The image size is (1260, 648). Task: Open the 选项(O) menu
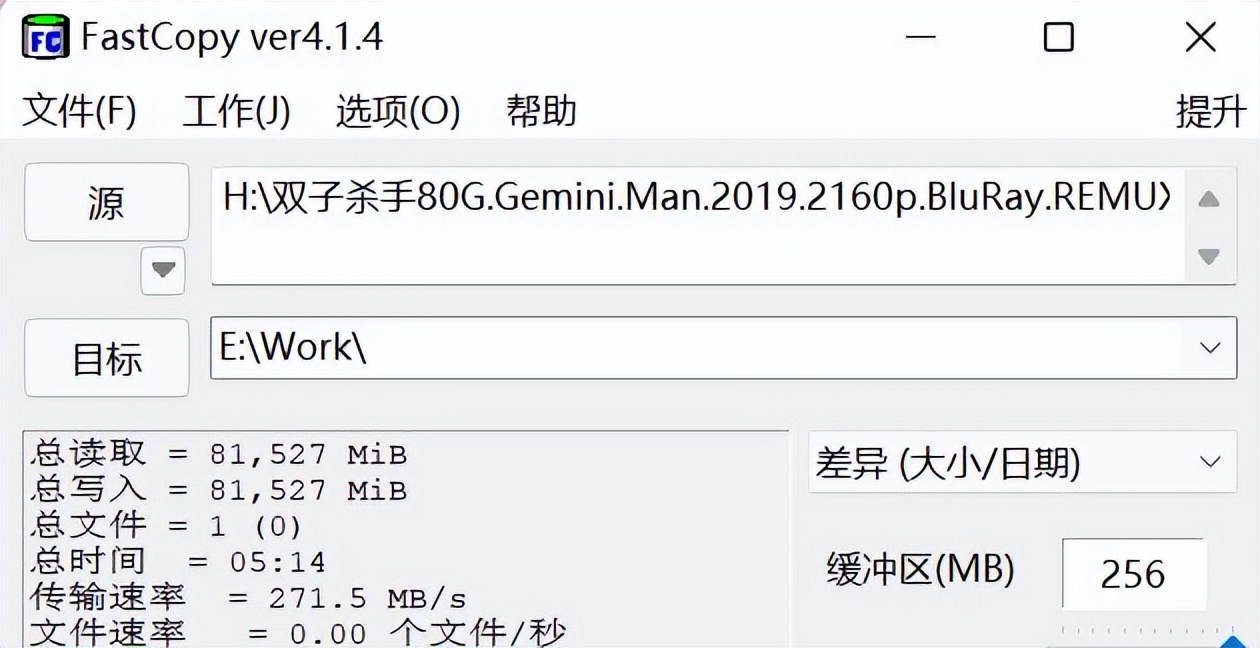pyautogui.click(x=399, y=111)
